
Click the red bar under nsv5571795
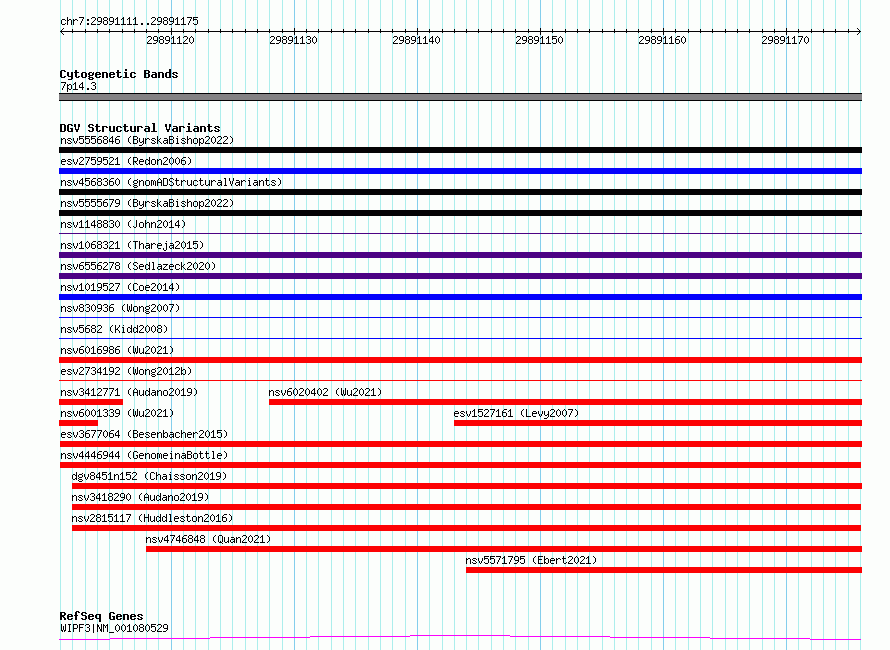(664, 570)
